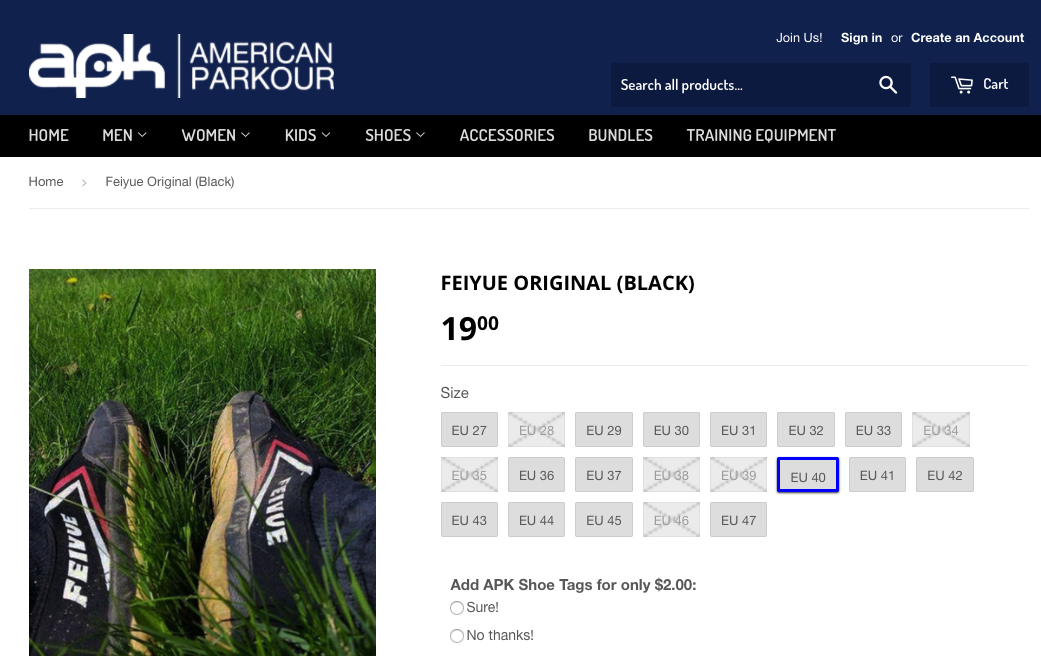Open the SHOES dropdown menu
1041x656 pixels.
click(395, 135)
